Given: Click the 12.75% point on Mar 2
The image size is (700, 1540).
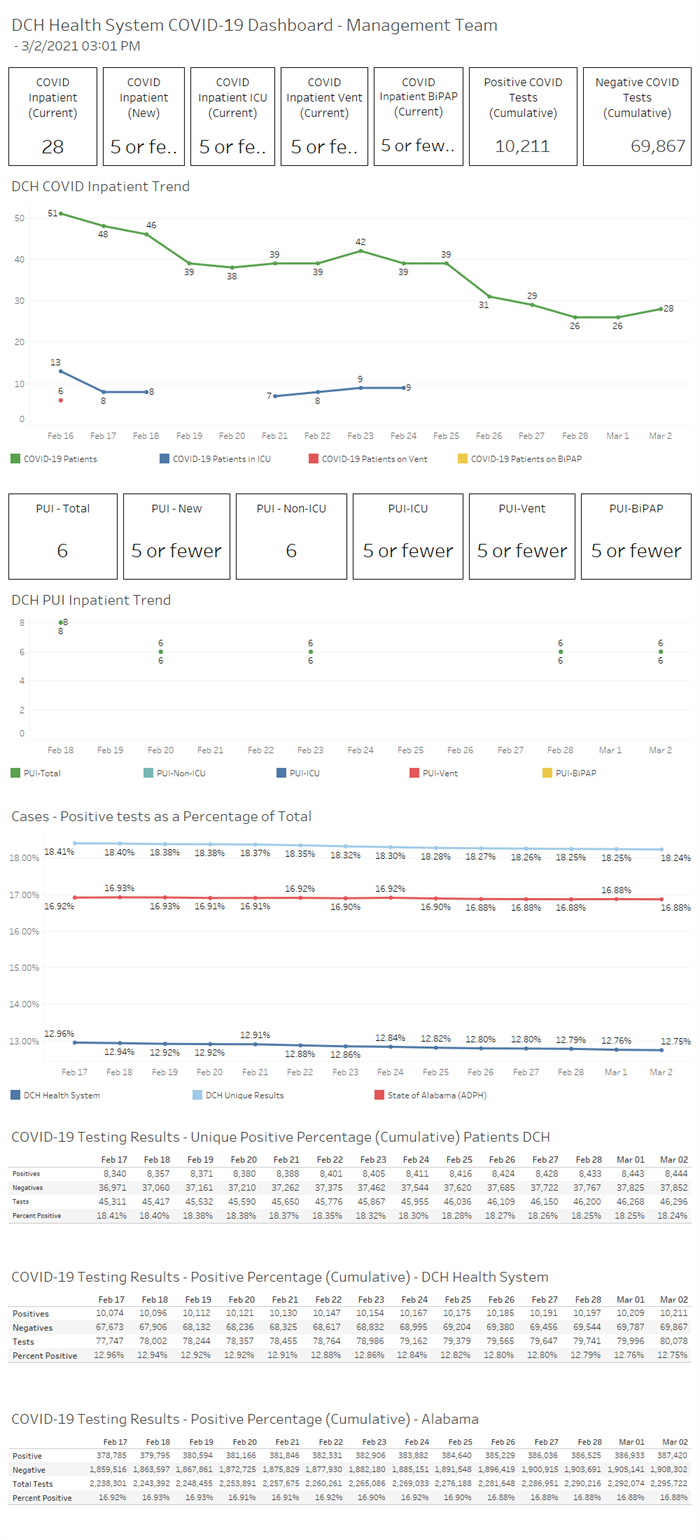Looking at the screenshot, I should tap(661, 1050).
